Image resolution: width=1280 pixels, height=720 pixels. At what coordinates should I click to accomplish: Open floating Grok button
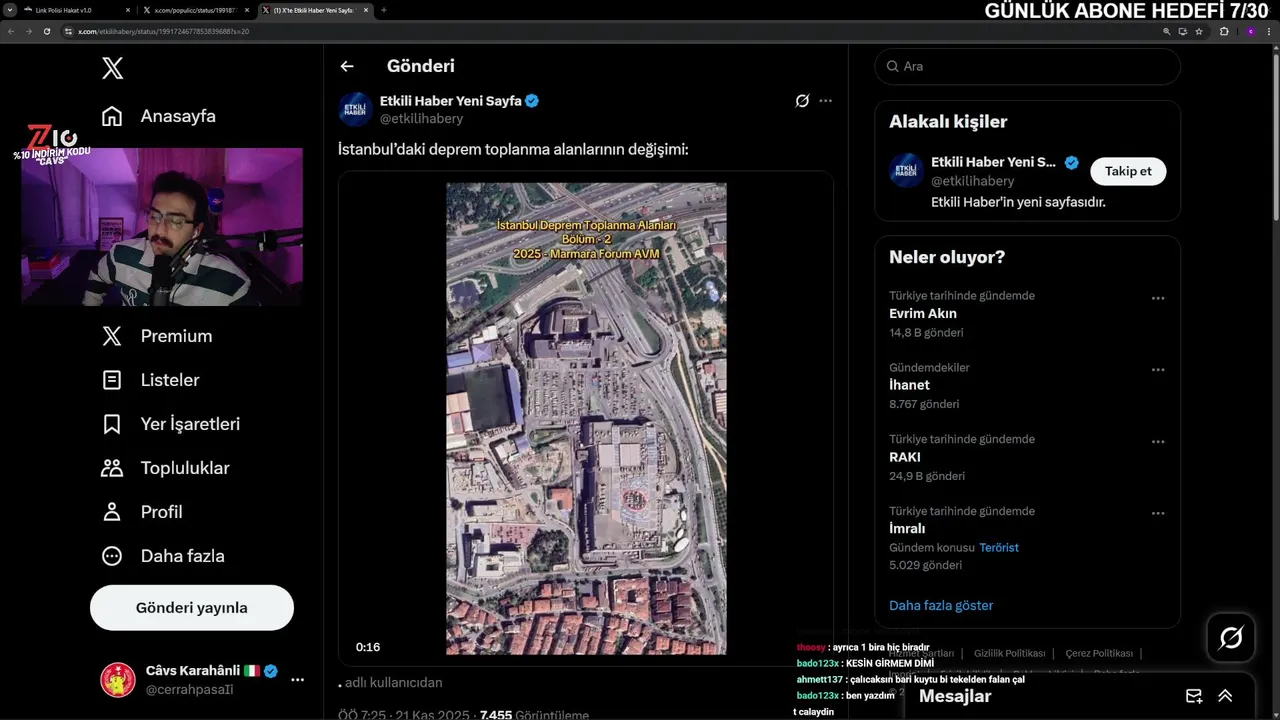1231,638
